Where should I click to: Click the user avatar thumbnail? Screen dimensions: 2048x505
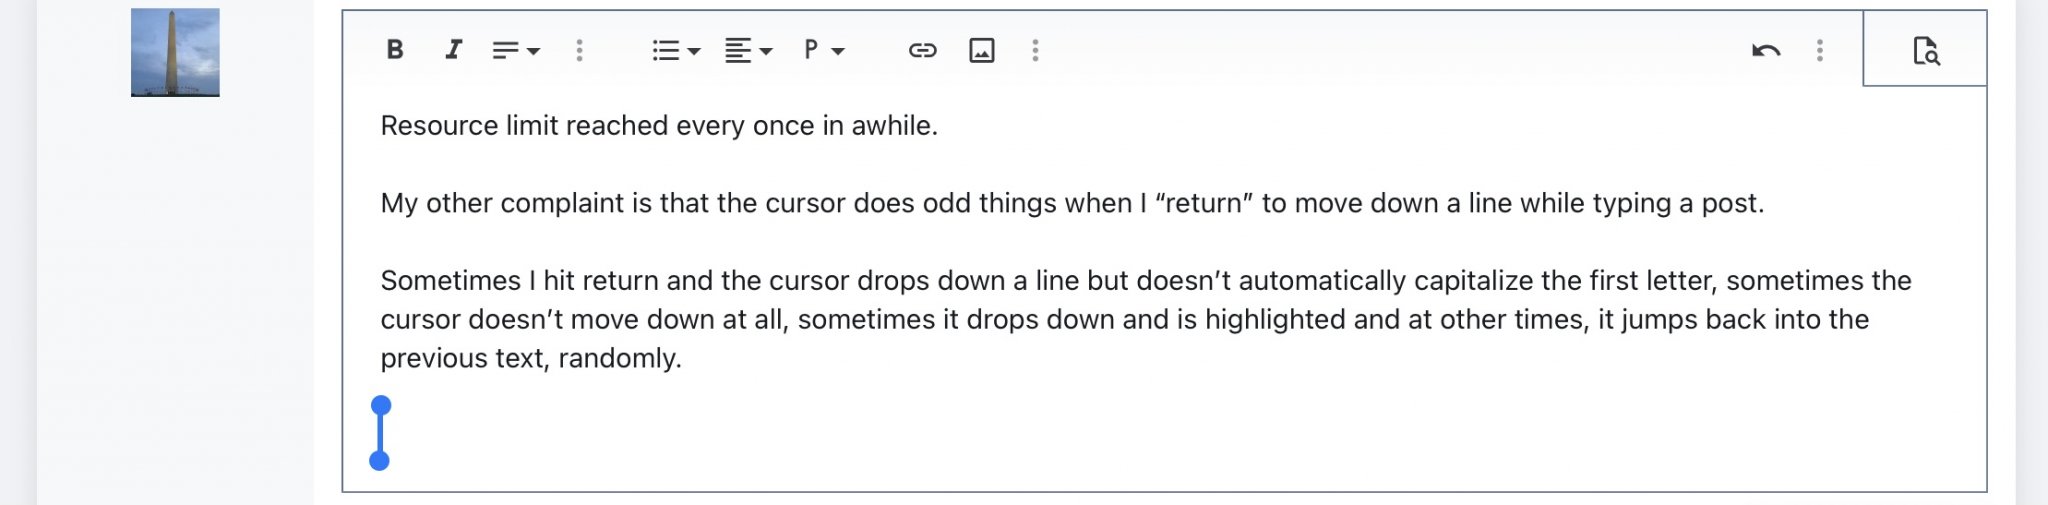click(175, 53)
